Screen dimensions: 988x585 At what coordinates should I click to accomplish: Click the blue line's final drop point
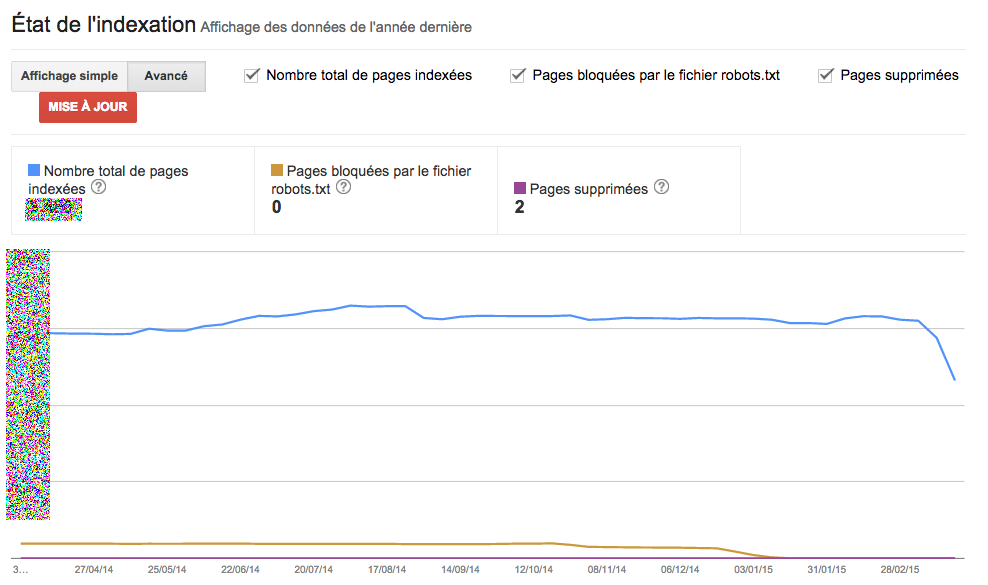pos(955,379)
